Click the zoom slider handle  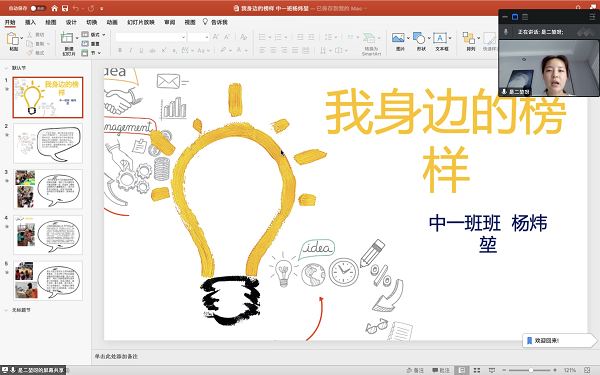[x=531, y=370]
